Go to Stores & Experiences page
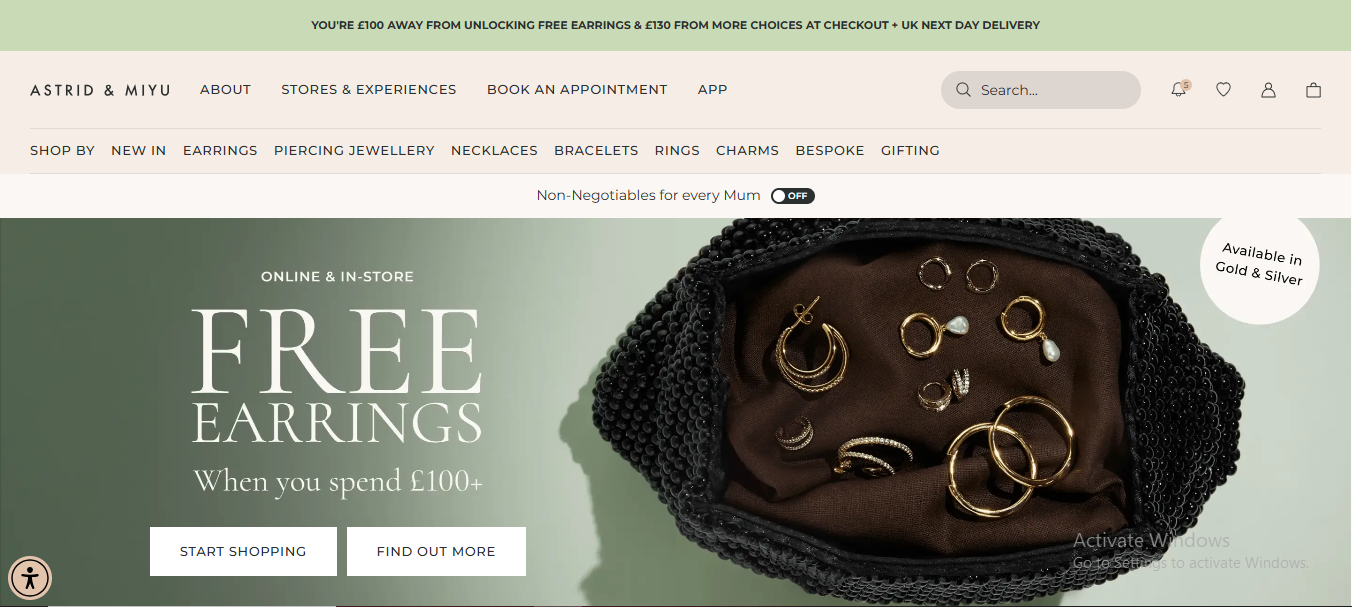 click(x=369, y=90)
